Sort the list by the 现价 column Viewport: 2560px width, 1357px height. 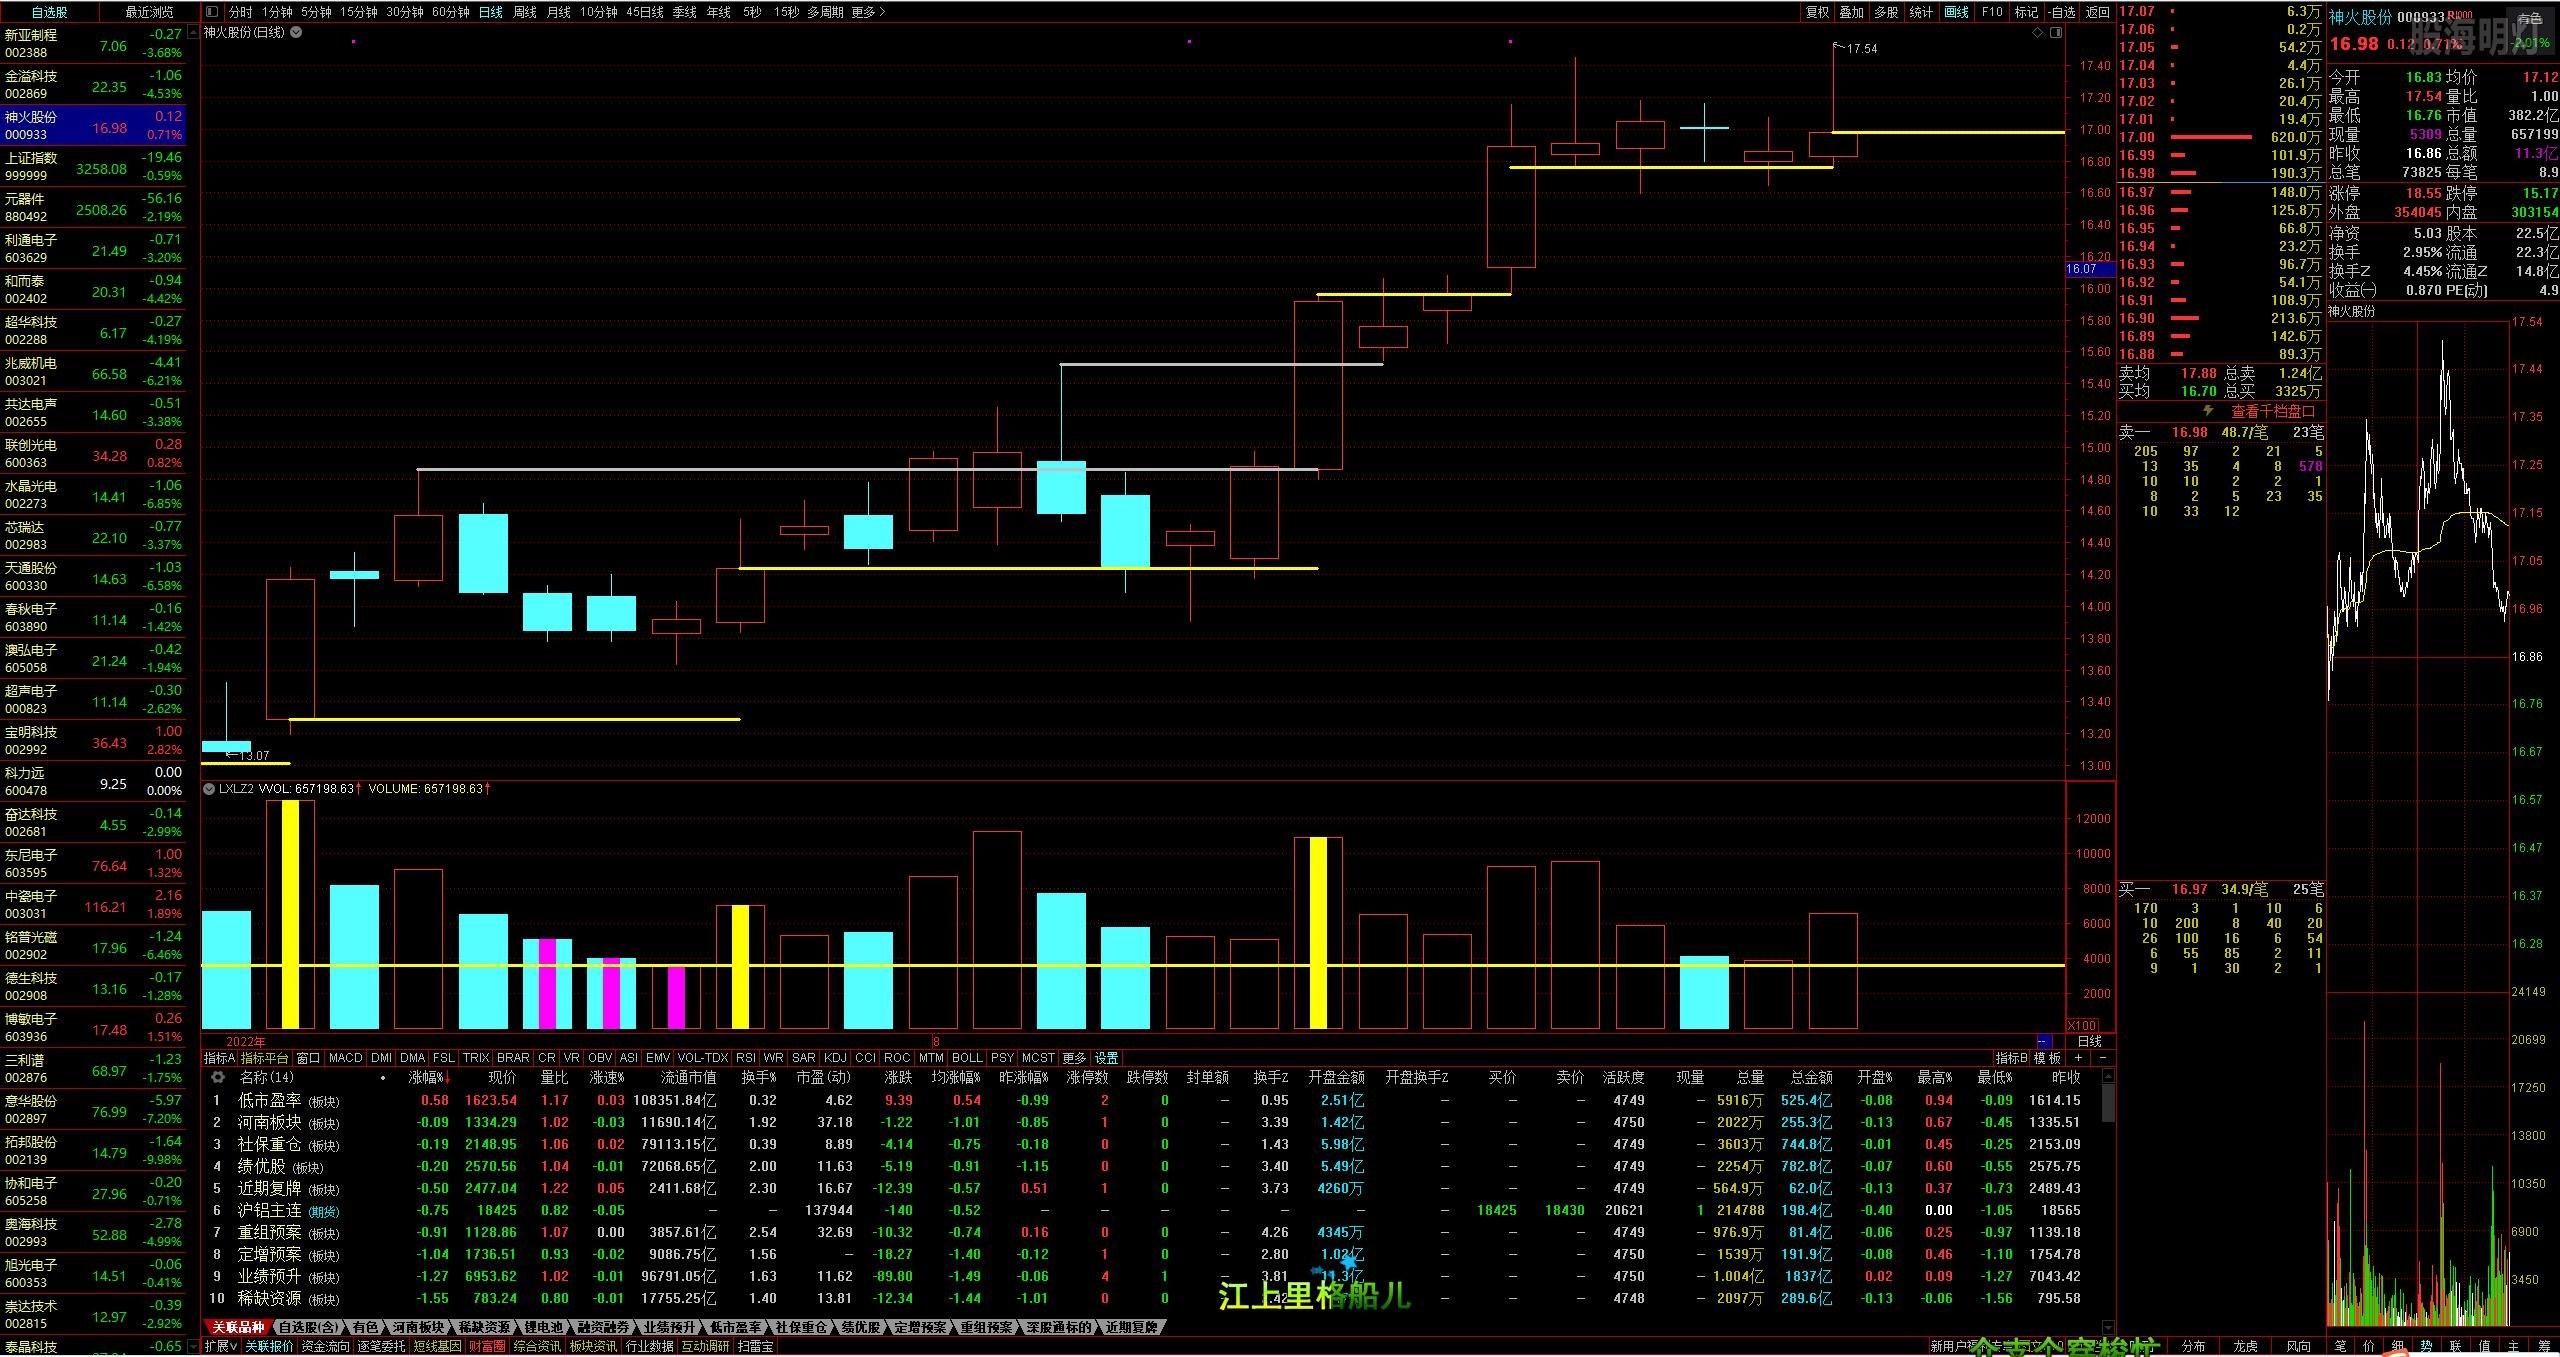(x=502, y=1078)
